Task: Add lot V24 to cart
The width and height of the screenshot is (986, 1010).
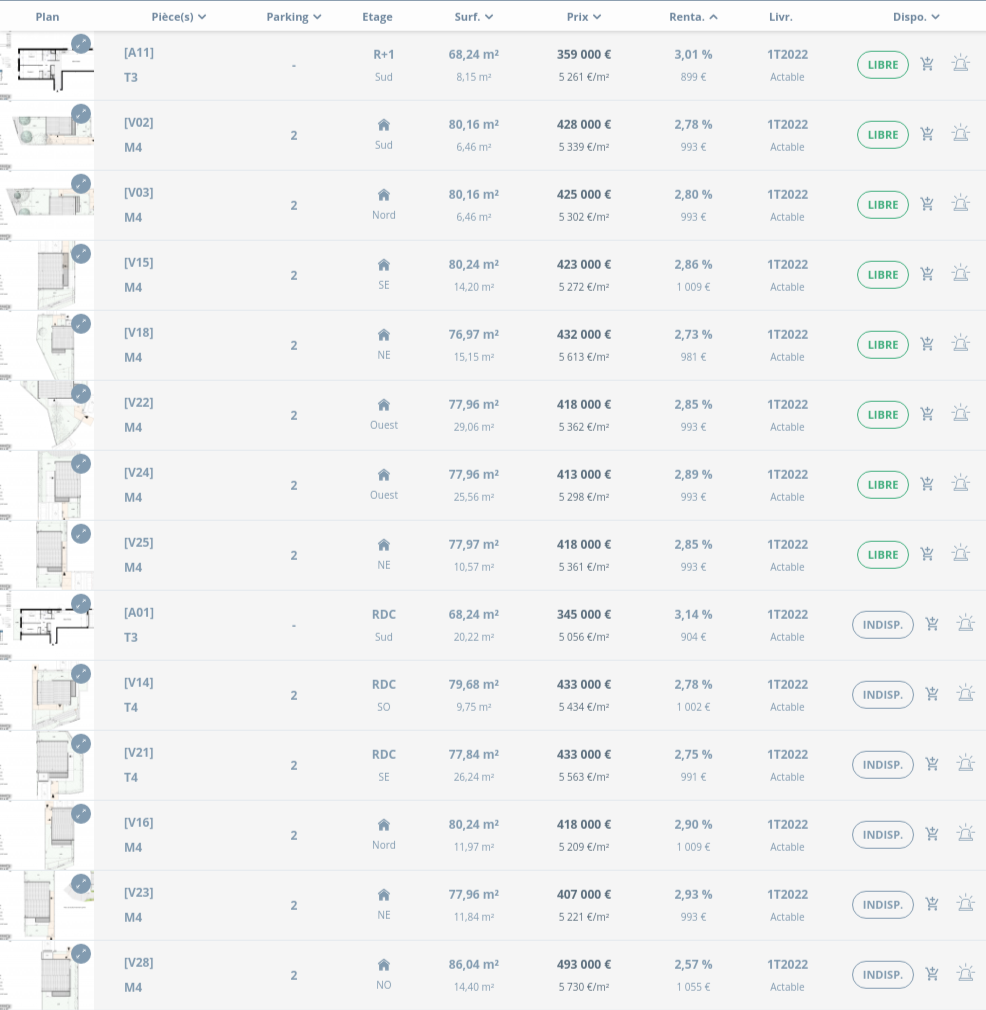Action: pyautogui.click(x=927, y=484)
